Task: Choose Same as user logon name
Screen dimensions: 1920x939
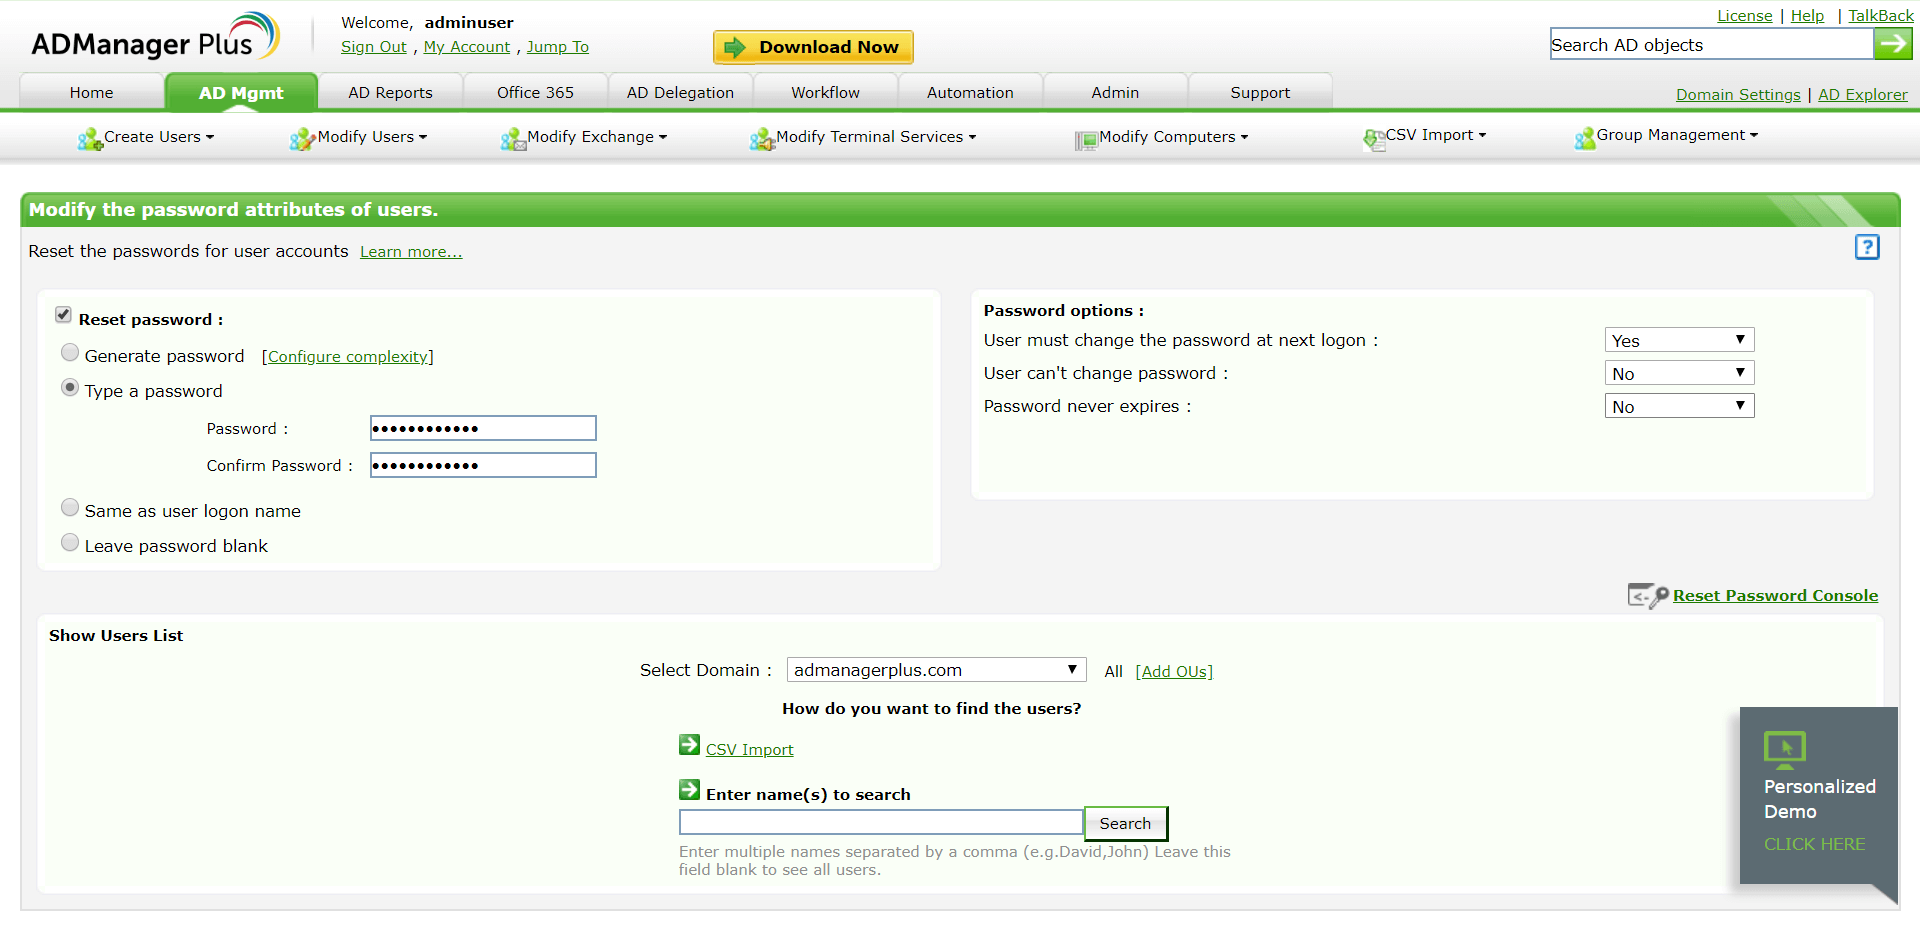Action: click(x=70, y=507)
